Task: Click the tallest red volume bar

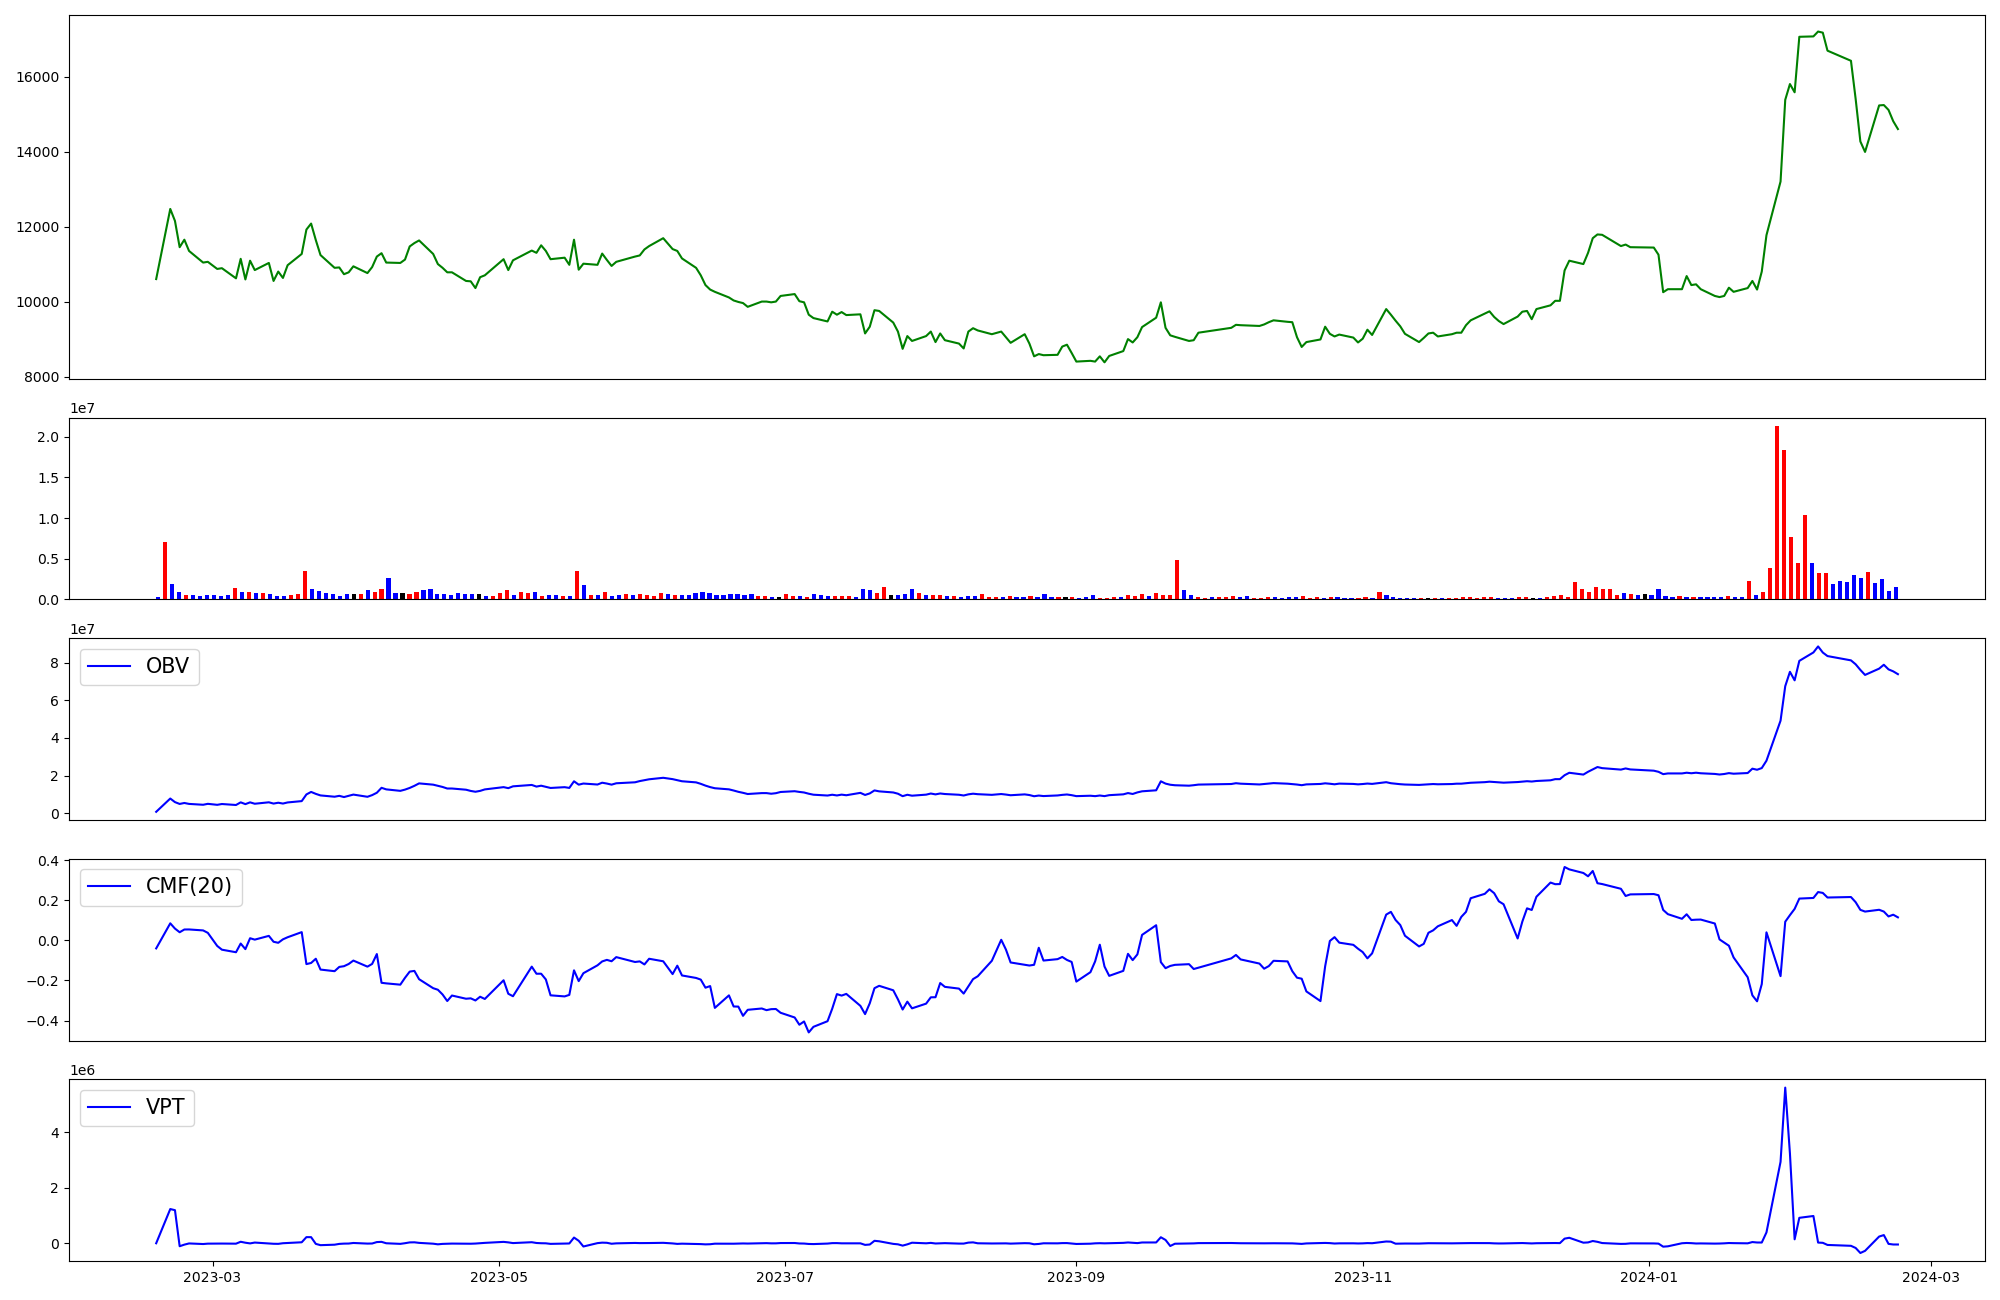Action: click(1776, 512)
